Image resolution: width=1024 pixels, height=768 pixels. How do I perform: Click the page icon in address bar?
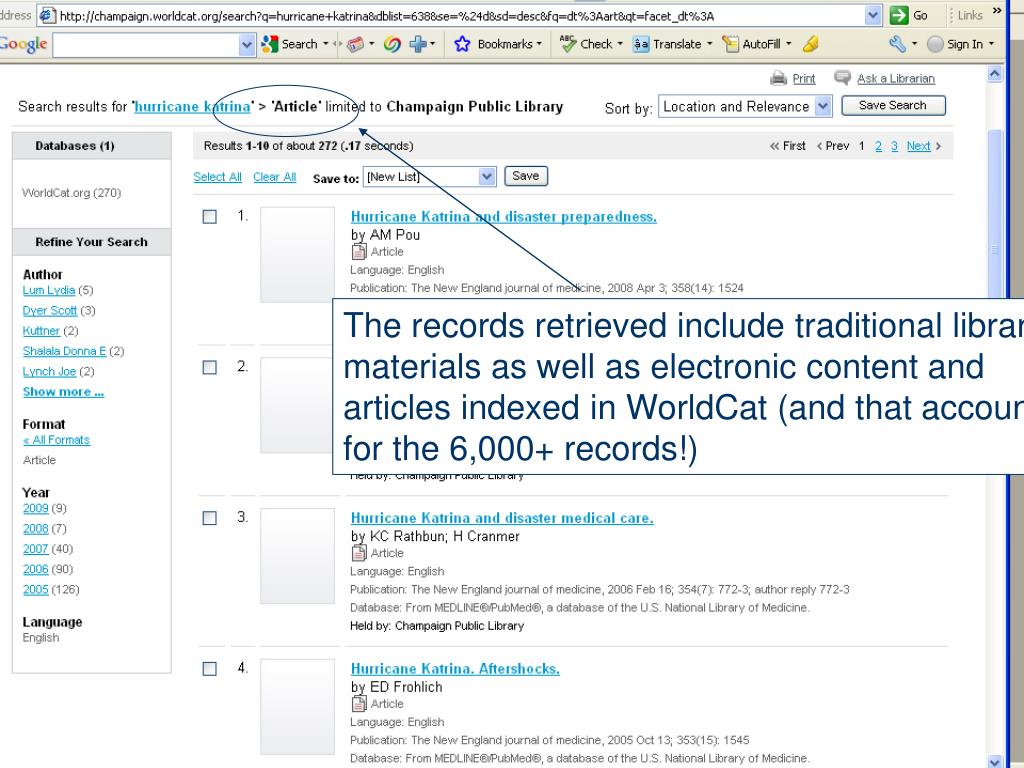48,16
